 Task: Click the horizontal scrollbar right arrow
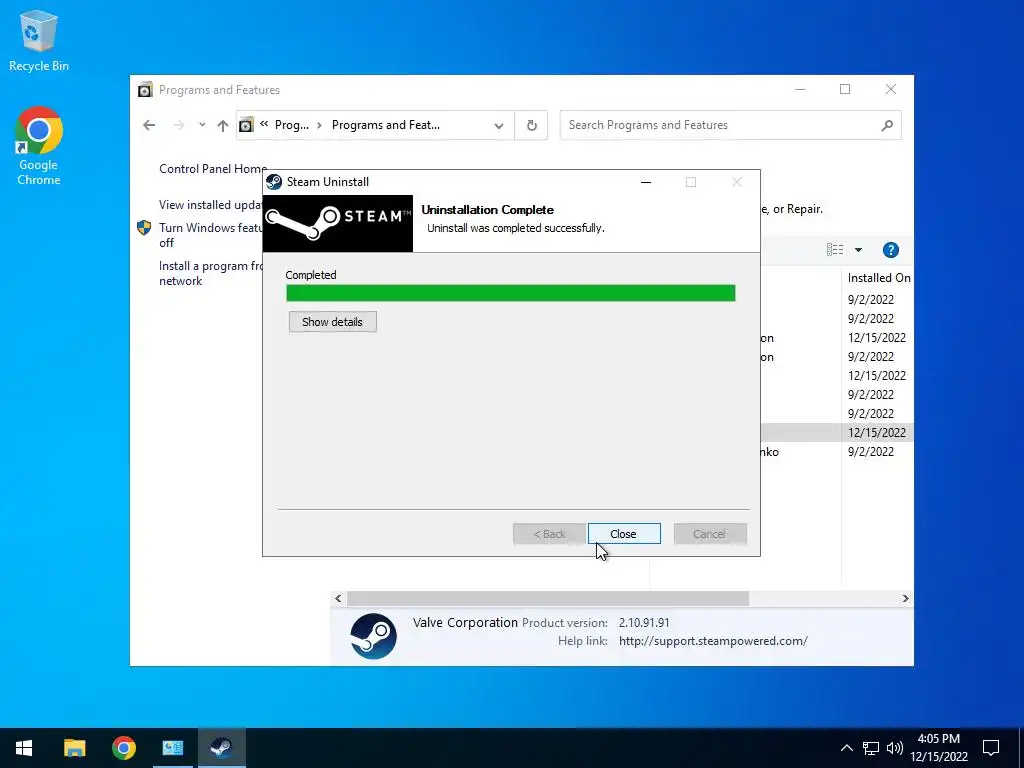(x=905, y=598)
